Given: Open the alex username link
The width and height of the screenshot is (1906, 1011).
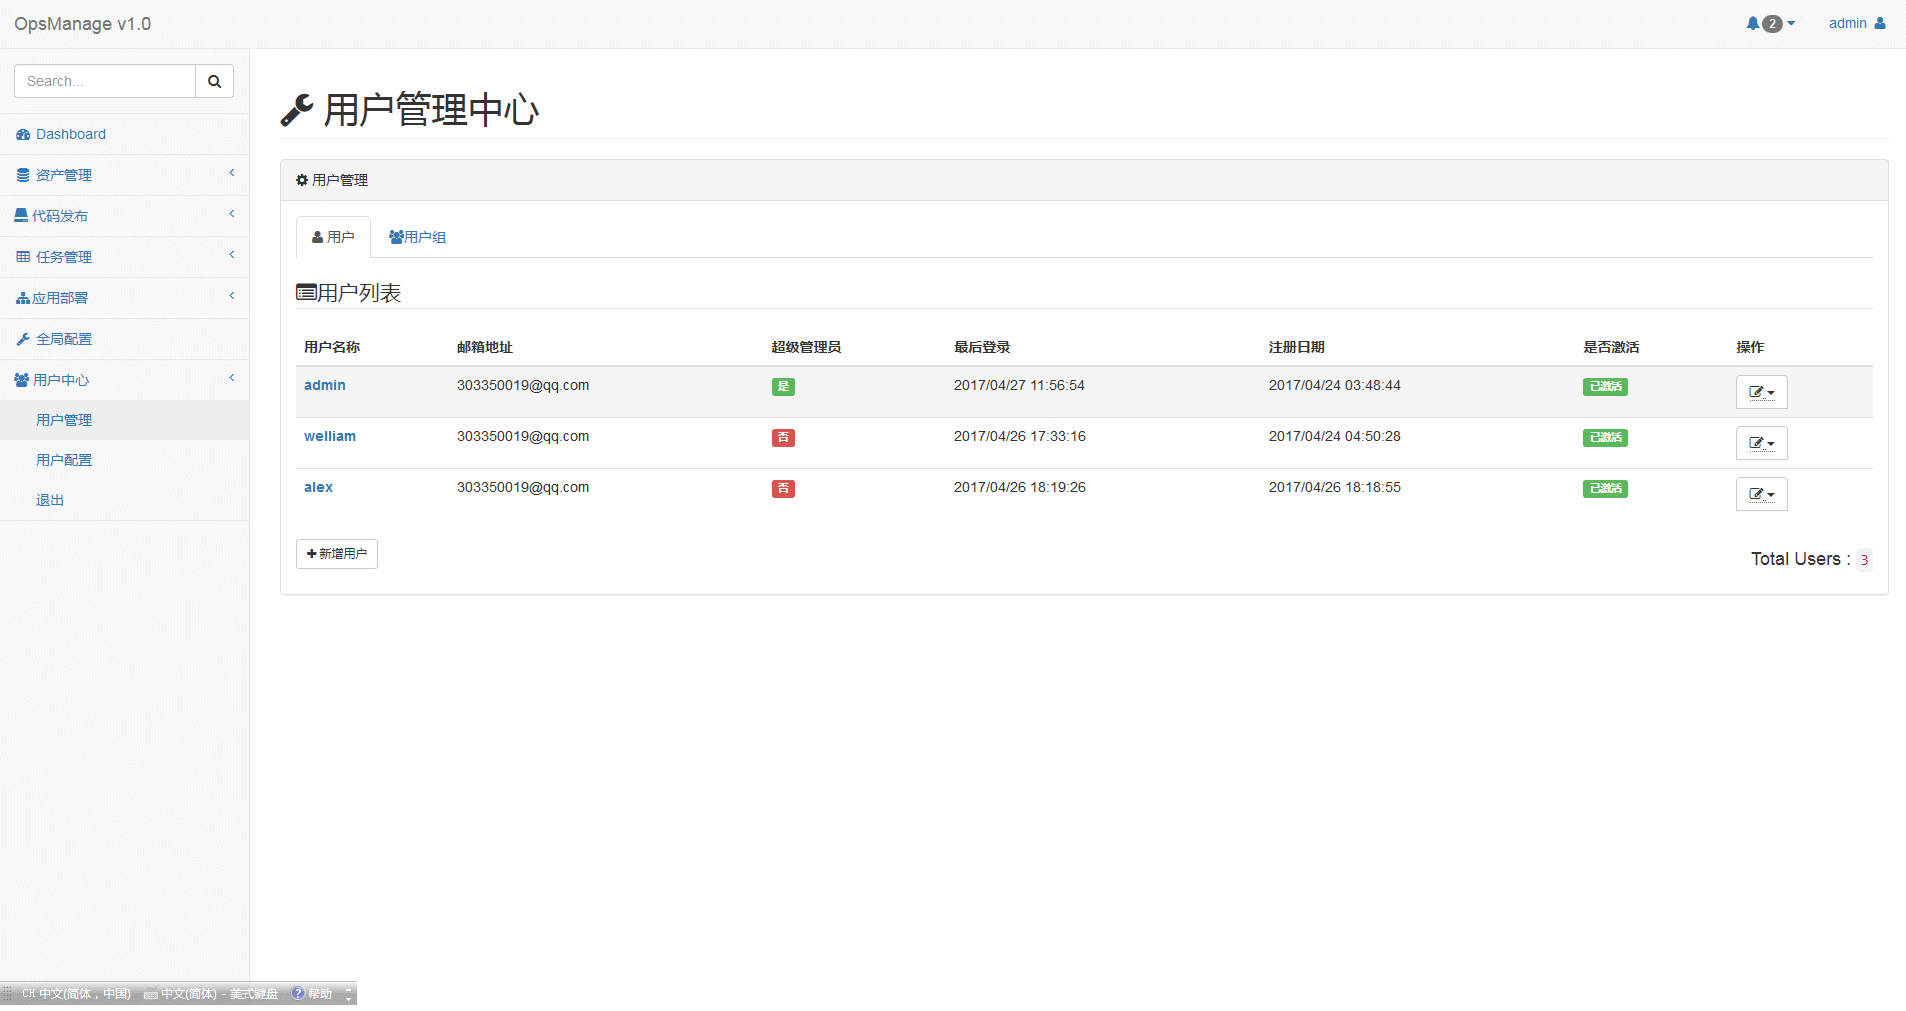Looking at the screenshot, I should pyautogui.click(x=318, y=487).
